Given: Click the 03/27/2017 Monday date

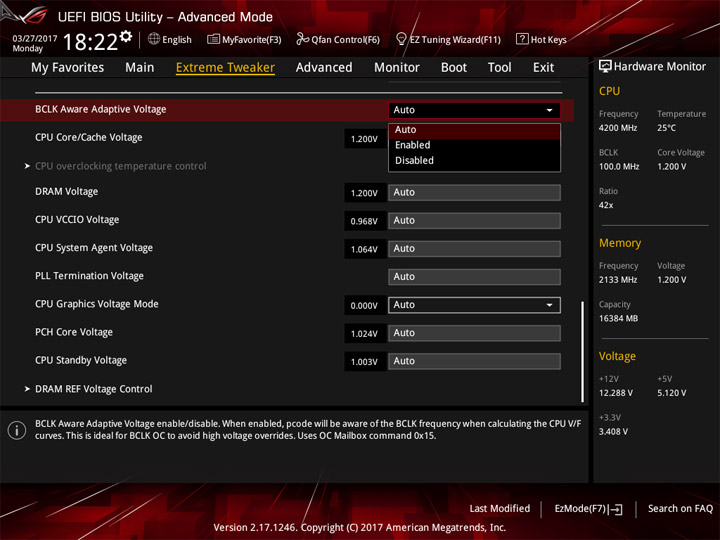Looking at the screenshot, I should point(34,43).
